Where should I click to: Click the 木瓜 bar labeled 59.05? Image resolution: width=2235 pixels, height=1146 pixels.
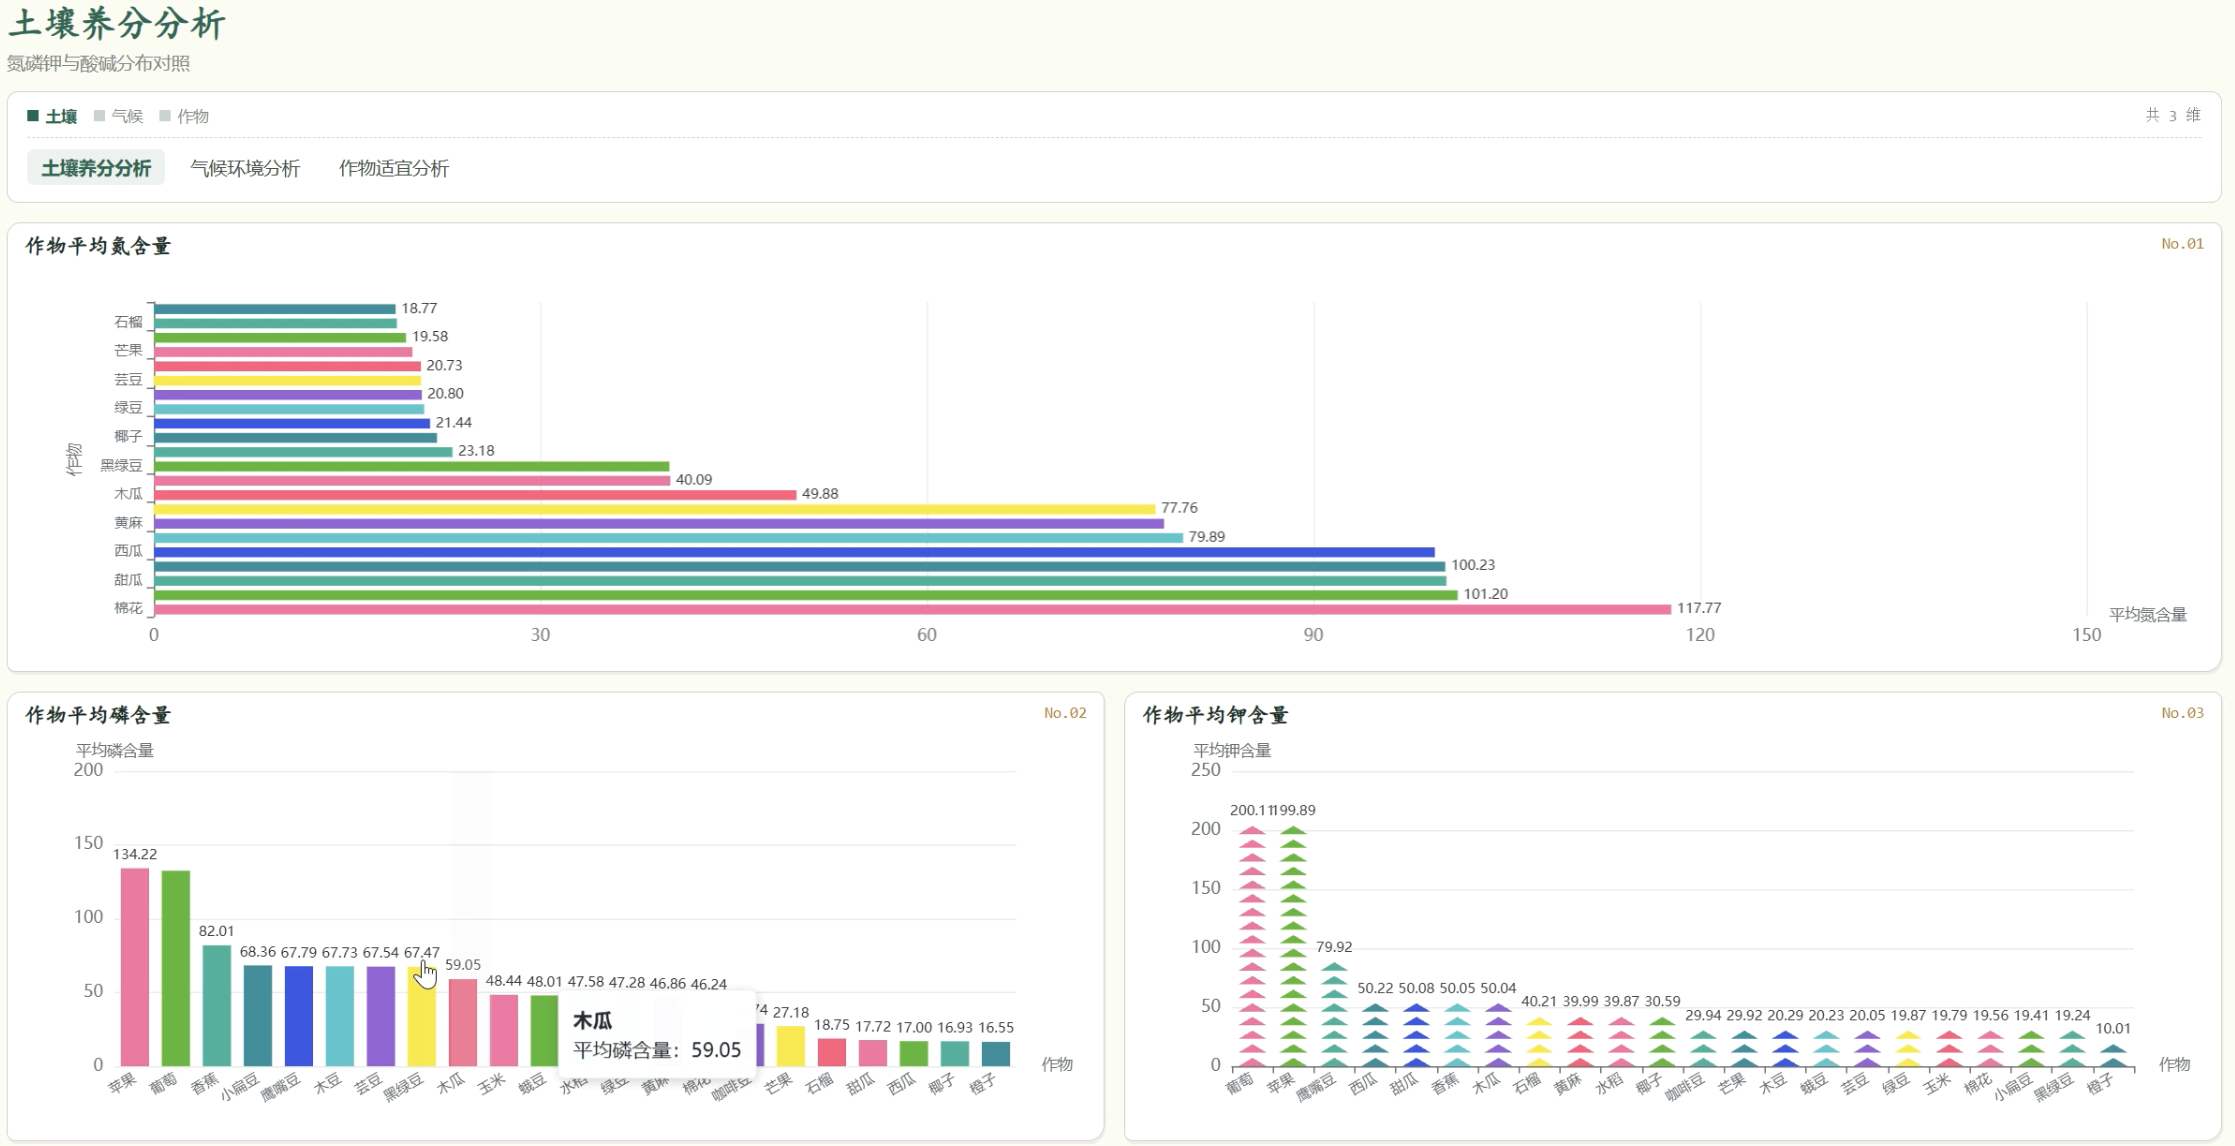463,1022
